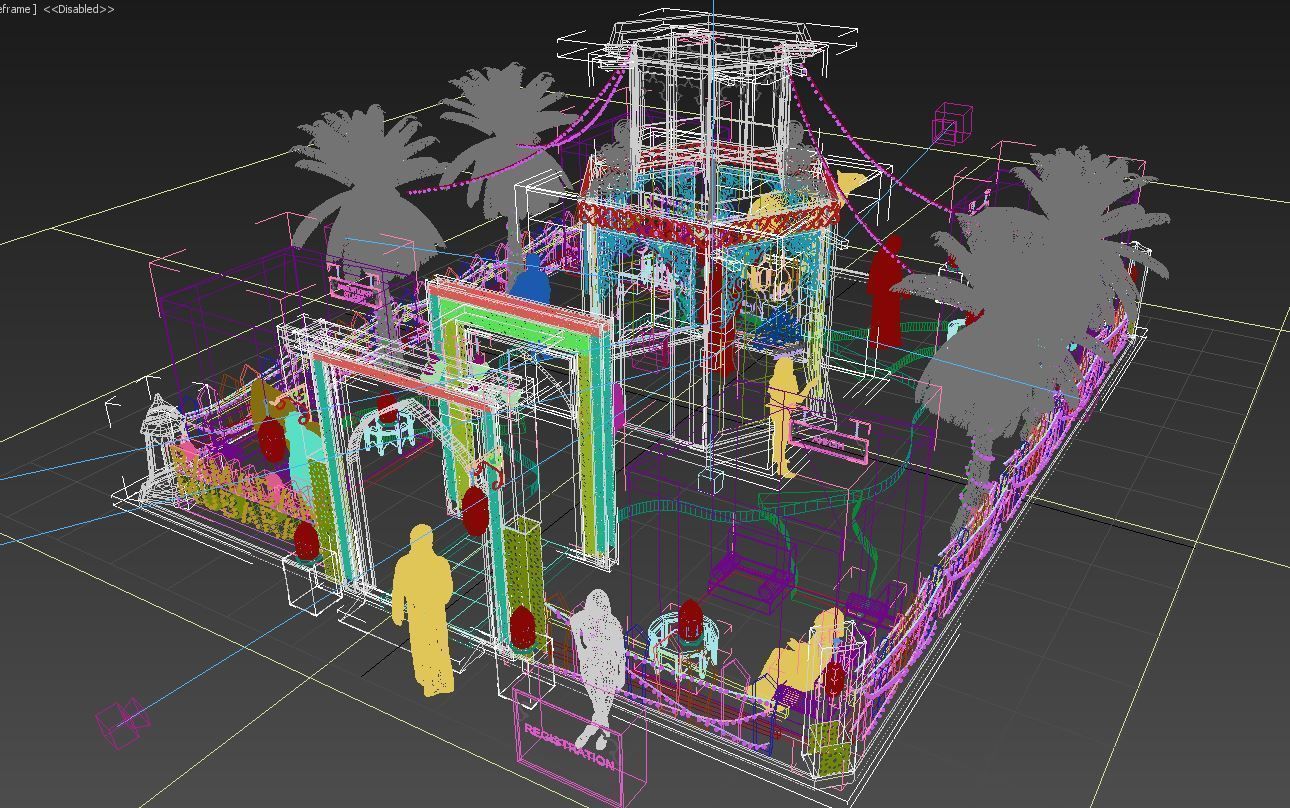Open the <<Disabled>> viewport label menu

point(78,9)
